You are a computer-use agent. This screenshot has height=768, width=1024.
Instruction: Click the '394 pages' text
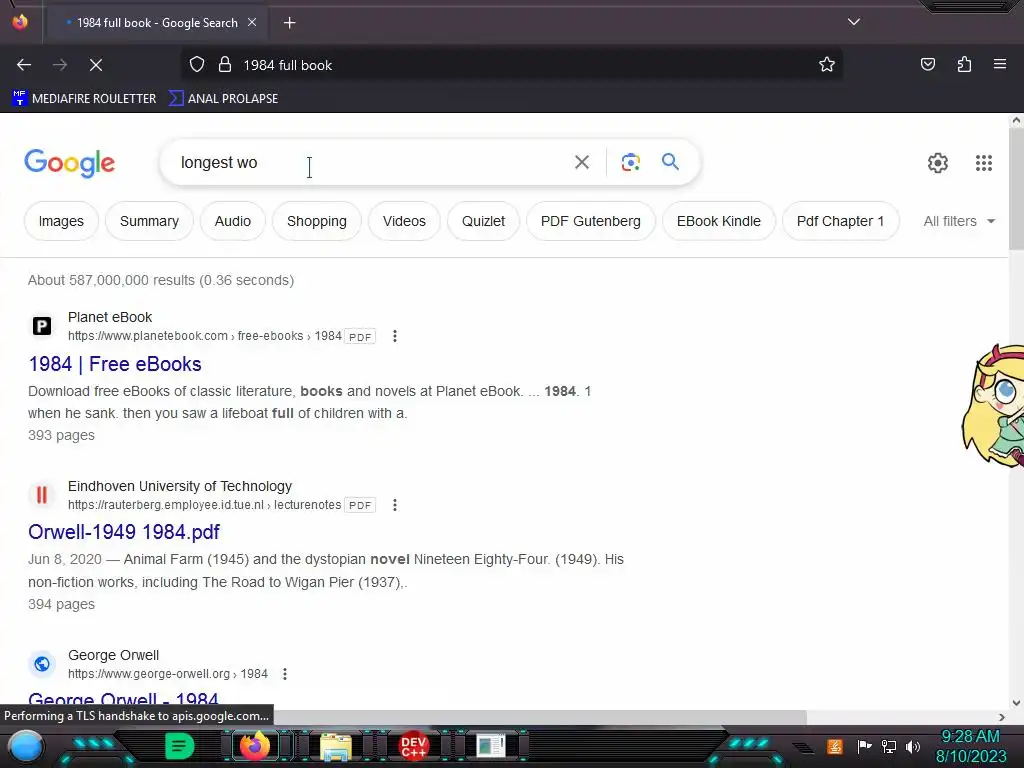[61, 605]
